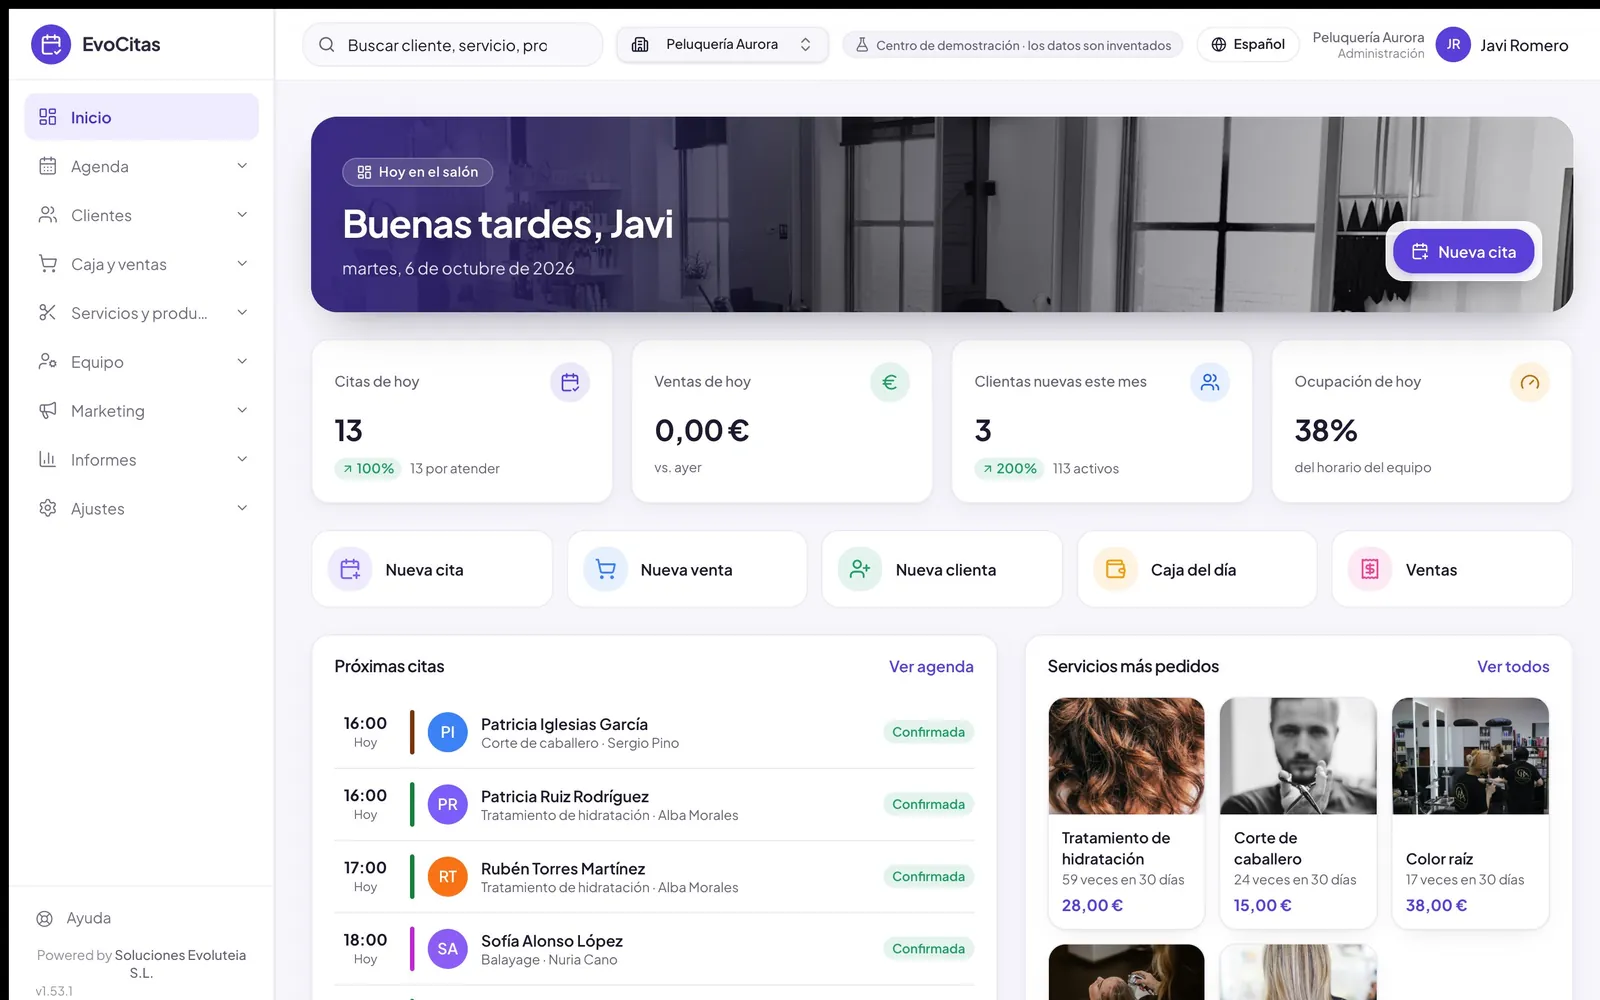Open the Agenda menu item
This screenshot has height=1000, width=1600.
[x=142, y=166]
